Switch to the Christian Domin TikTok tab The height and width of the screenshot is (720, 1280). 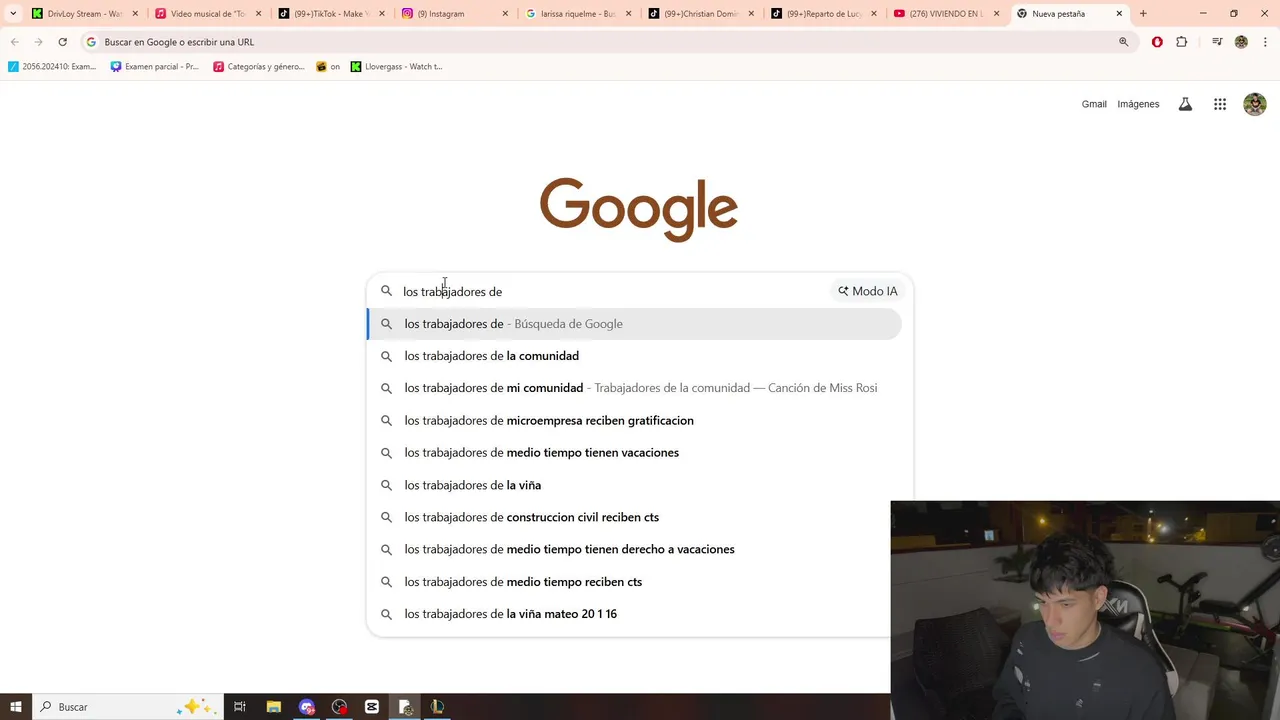[x=700, y=14]
